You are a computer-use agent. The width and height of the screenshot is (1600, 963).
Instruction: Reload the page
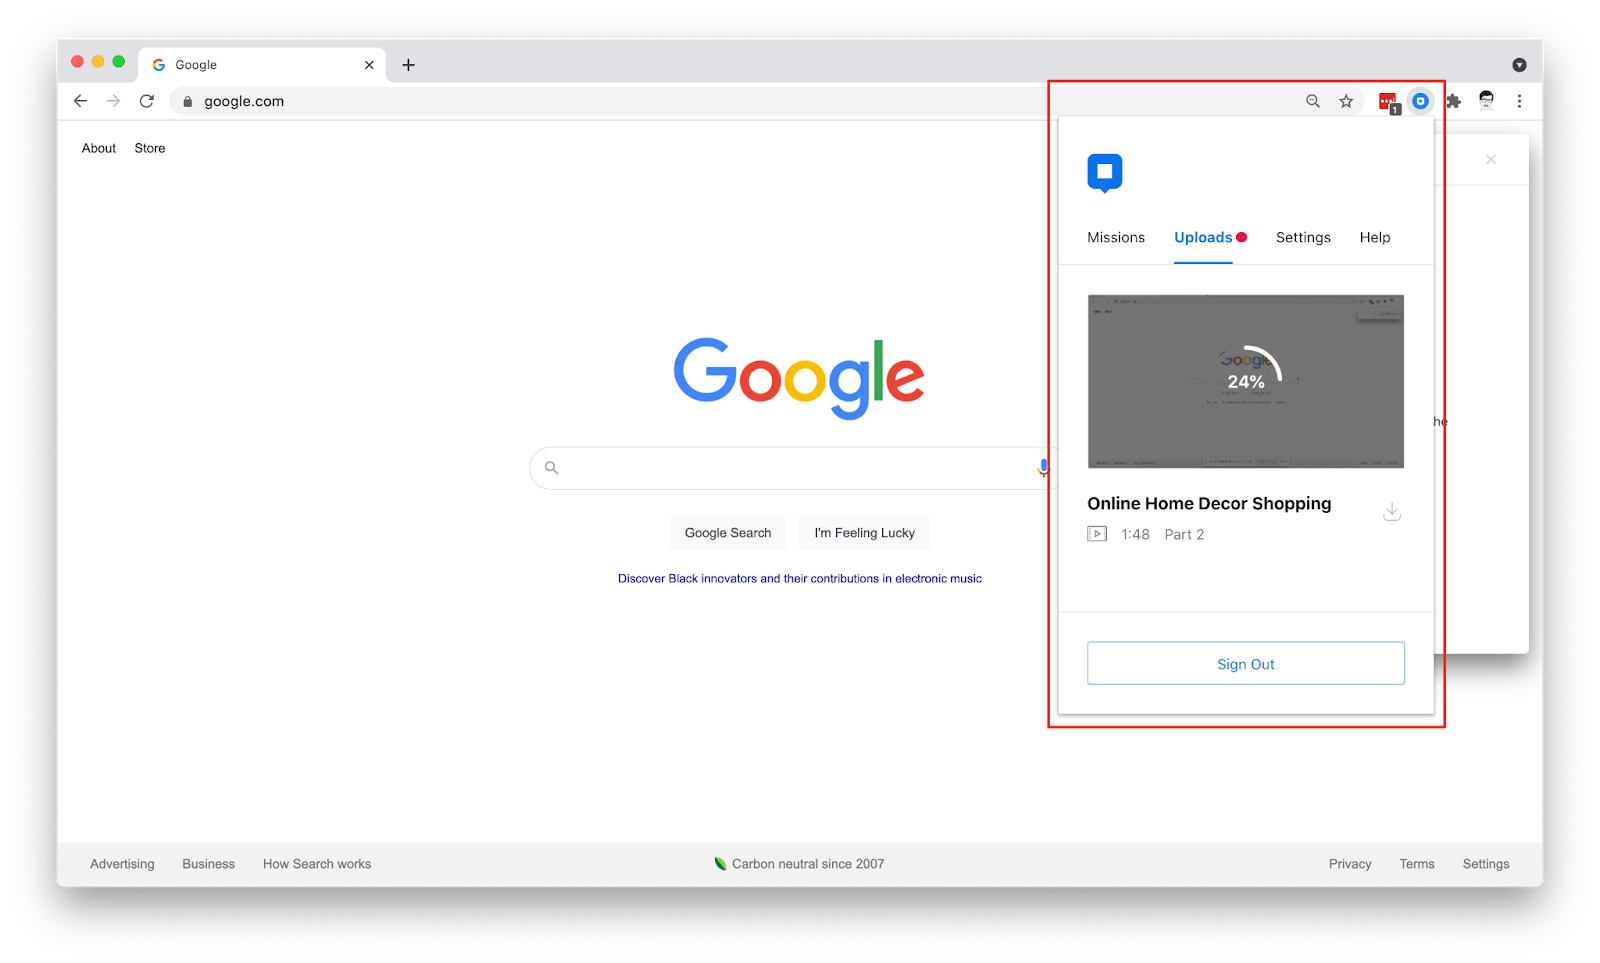[x=147, y=101]
